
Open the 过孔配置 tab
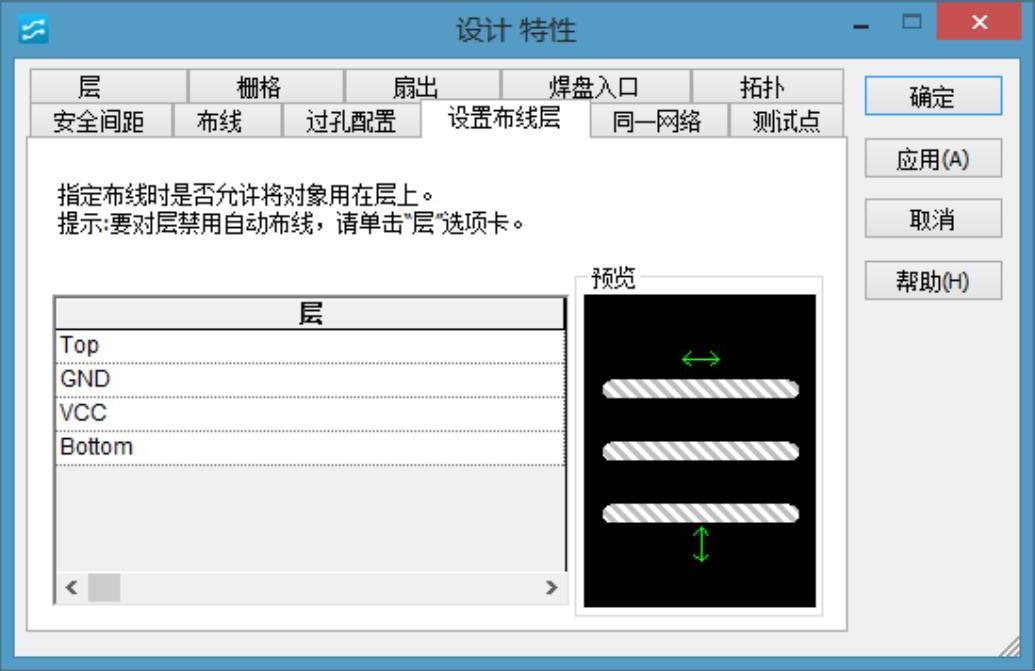pos(352,121)
